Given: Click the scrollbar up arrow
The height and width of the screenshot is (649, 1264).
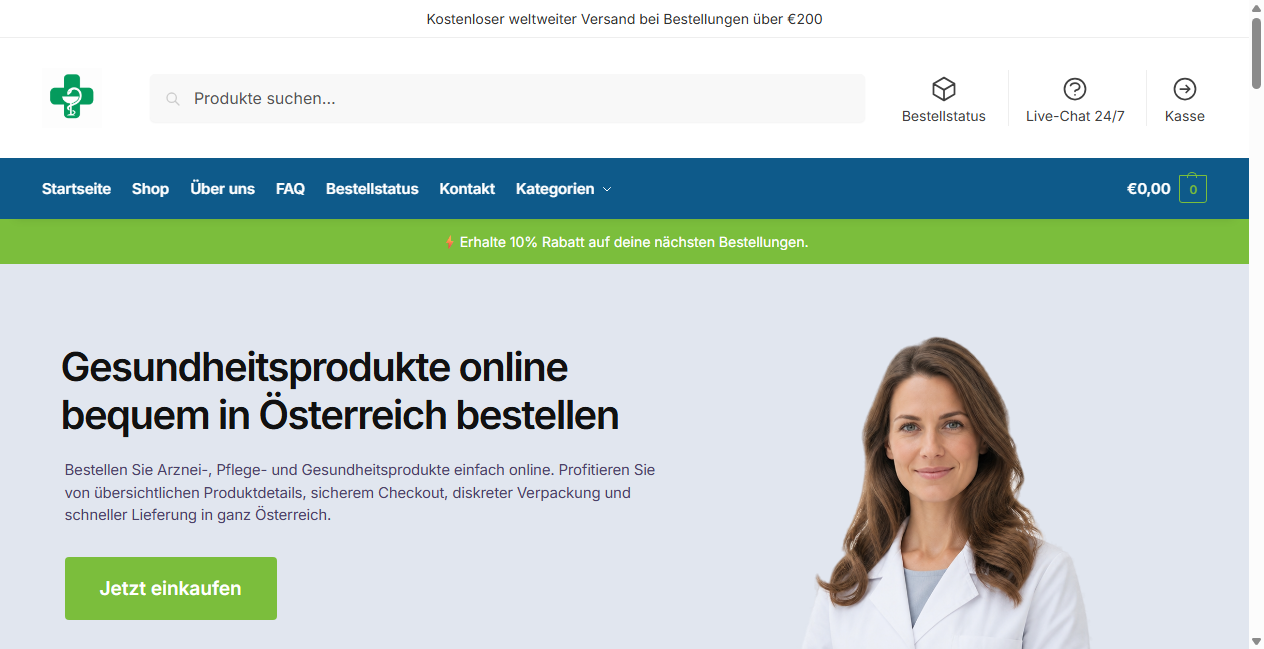Looking at the screenshot, I should point(1256,8).
